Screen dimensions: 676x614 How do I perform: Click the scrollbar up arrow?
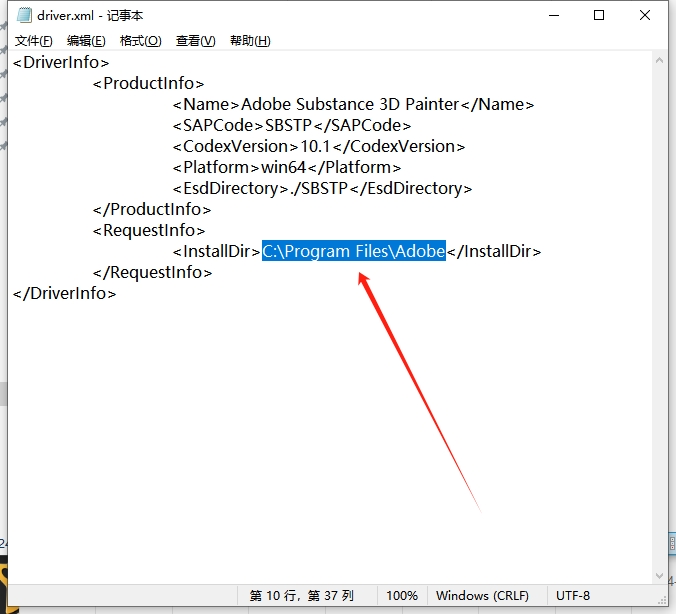point(659,61)
